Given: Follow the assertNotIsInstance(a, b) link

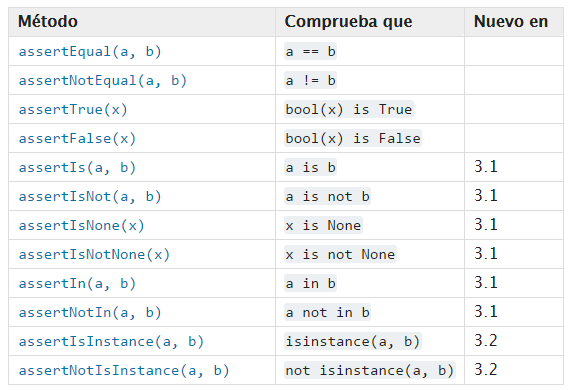Looking at the screenshot, I should click(x=124, y=371).
